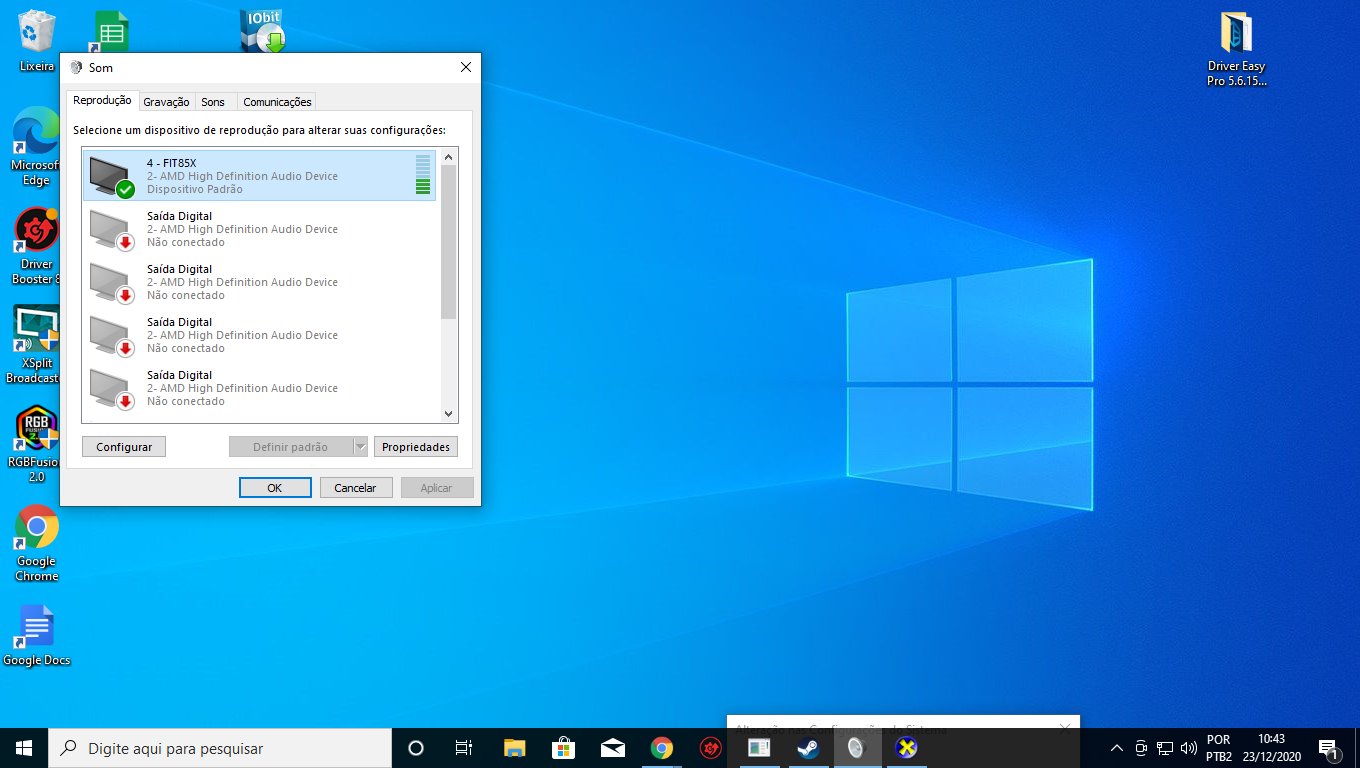Click the device list scroll-down arrow
The height and width of the screenshot is (768, 1360).
pyautogui.click(x=448, y=414)
